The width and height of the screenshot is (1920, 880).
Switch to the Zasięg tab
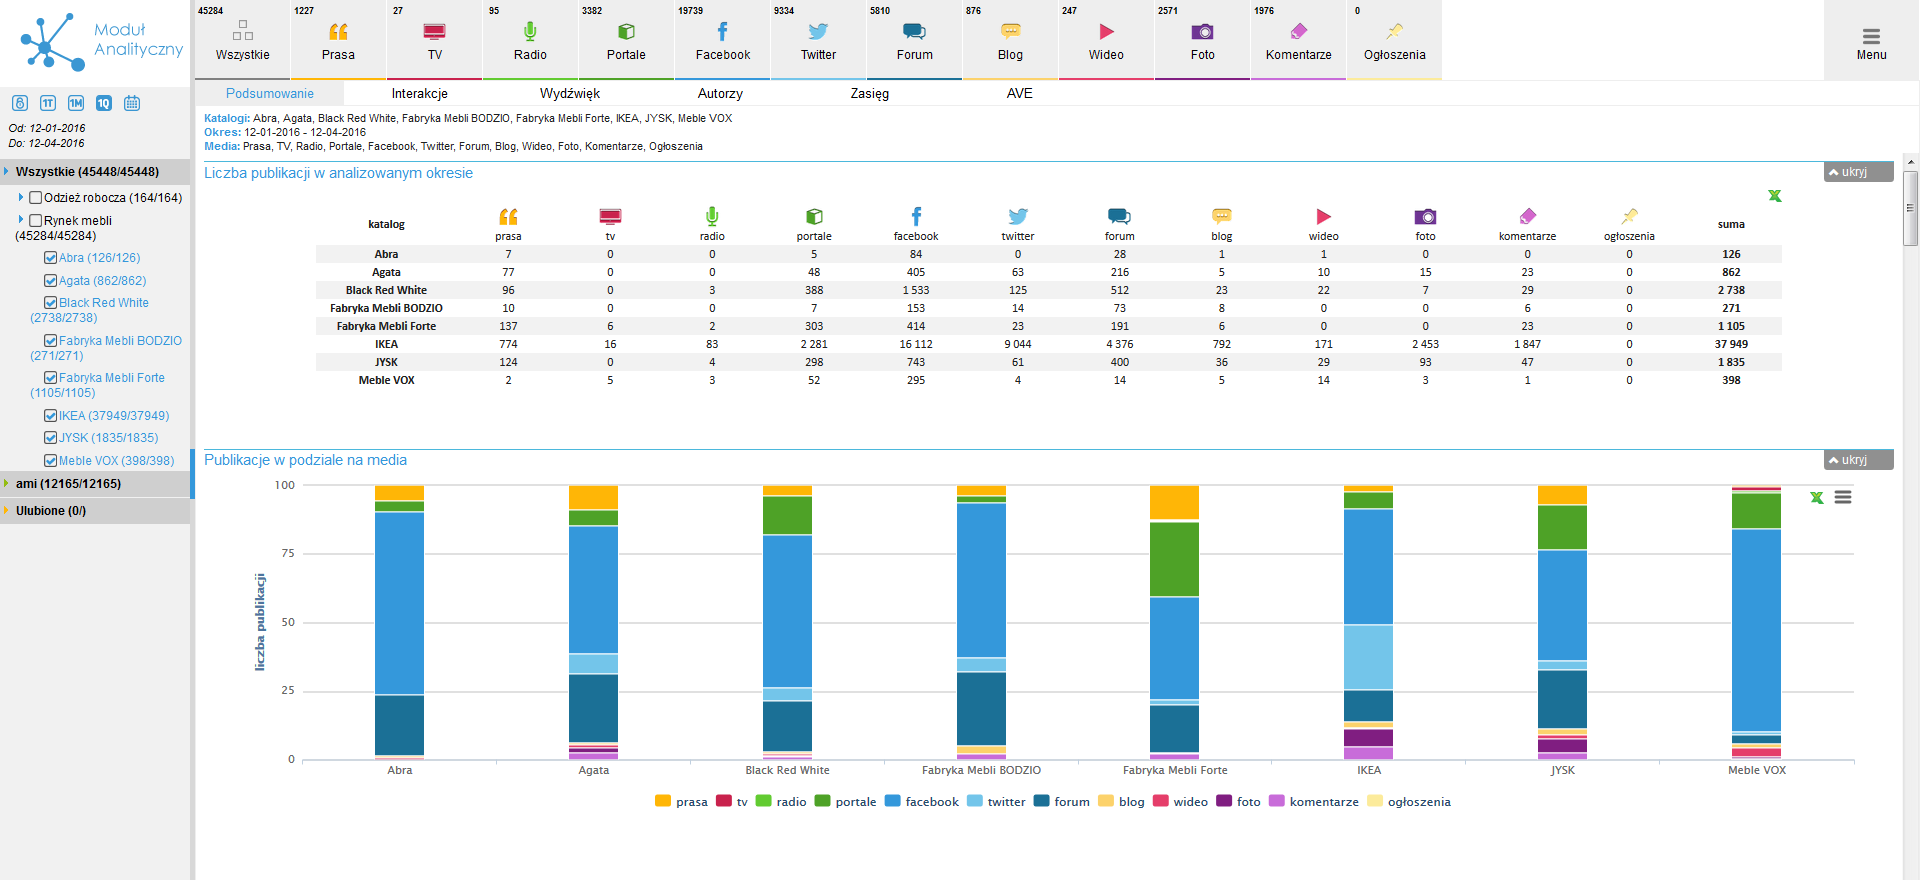(870, 94)
